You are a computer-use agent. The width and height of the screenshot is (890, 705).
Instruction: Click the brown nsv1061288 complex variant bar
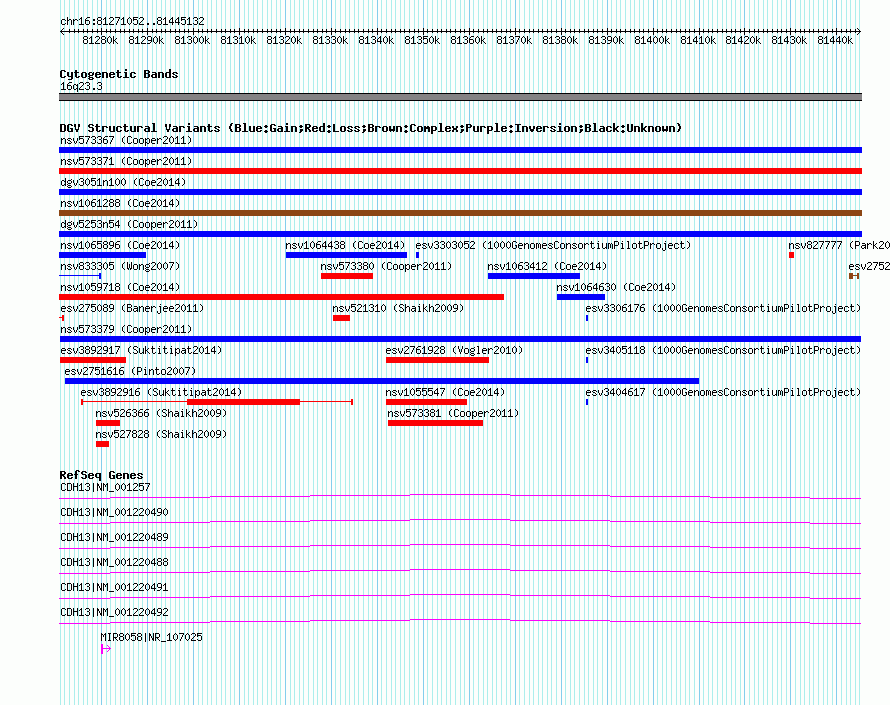460,213
